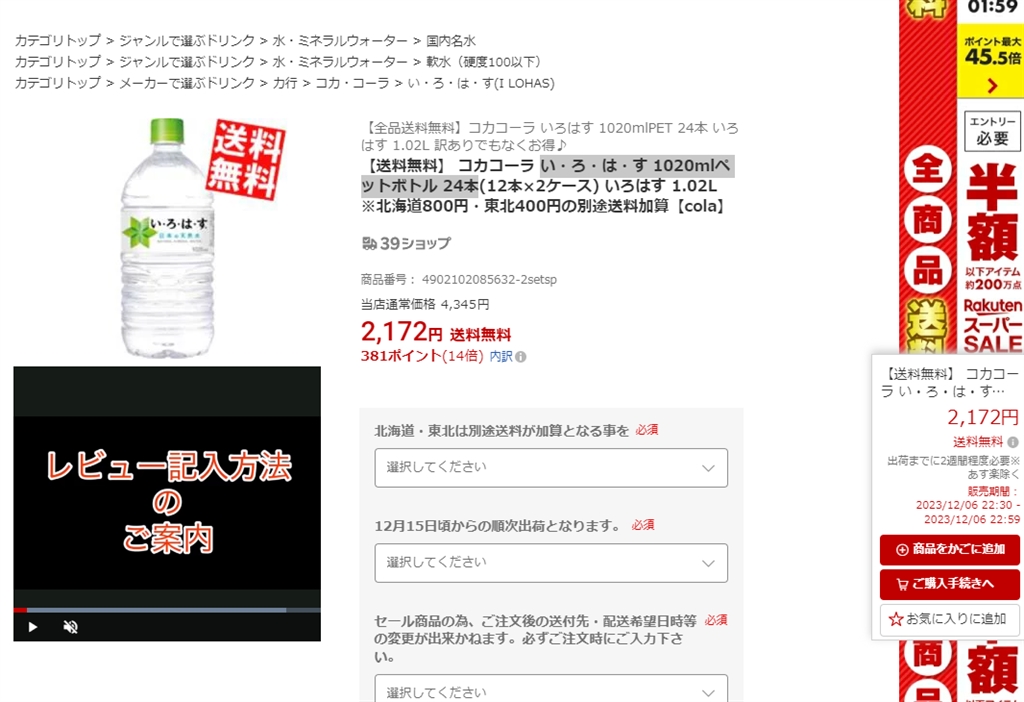Open the sale item delivery change dropdown

(x=551, y=689)
